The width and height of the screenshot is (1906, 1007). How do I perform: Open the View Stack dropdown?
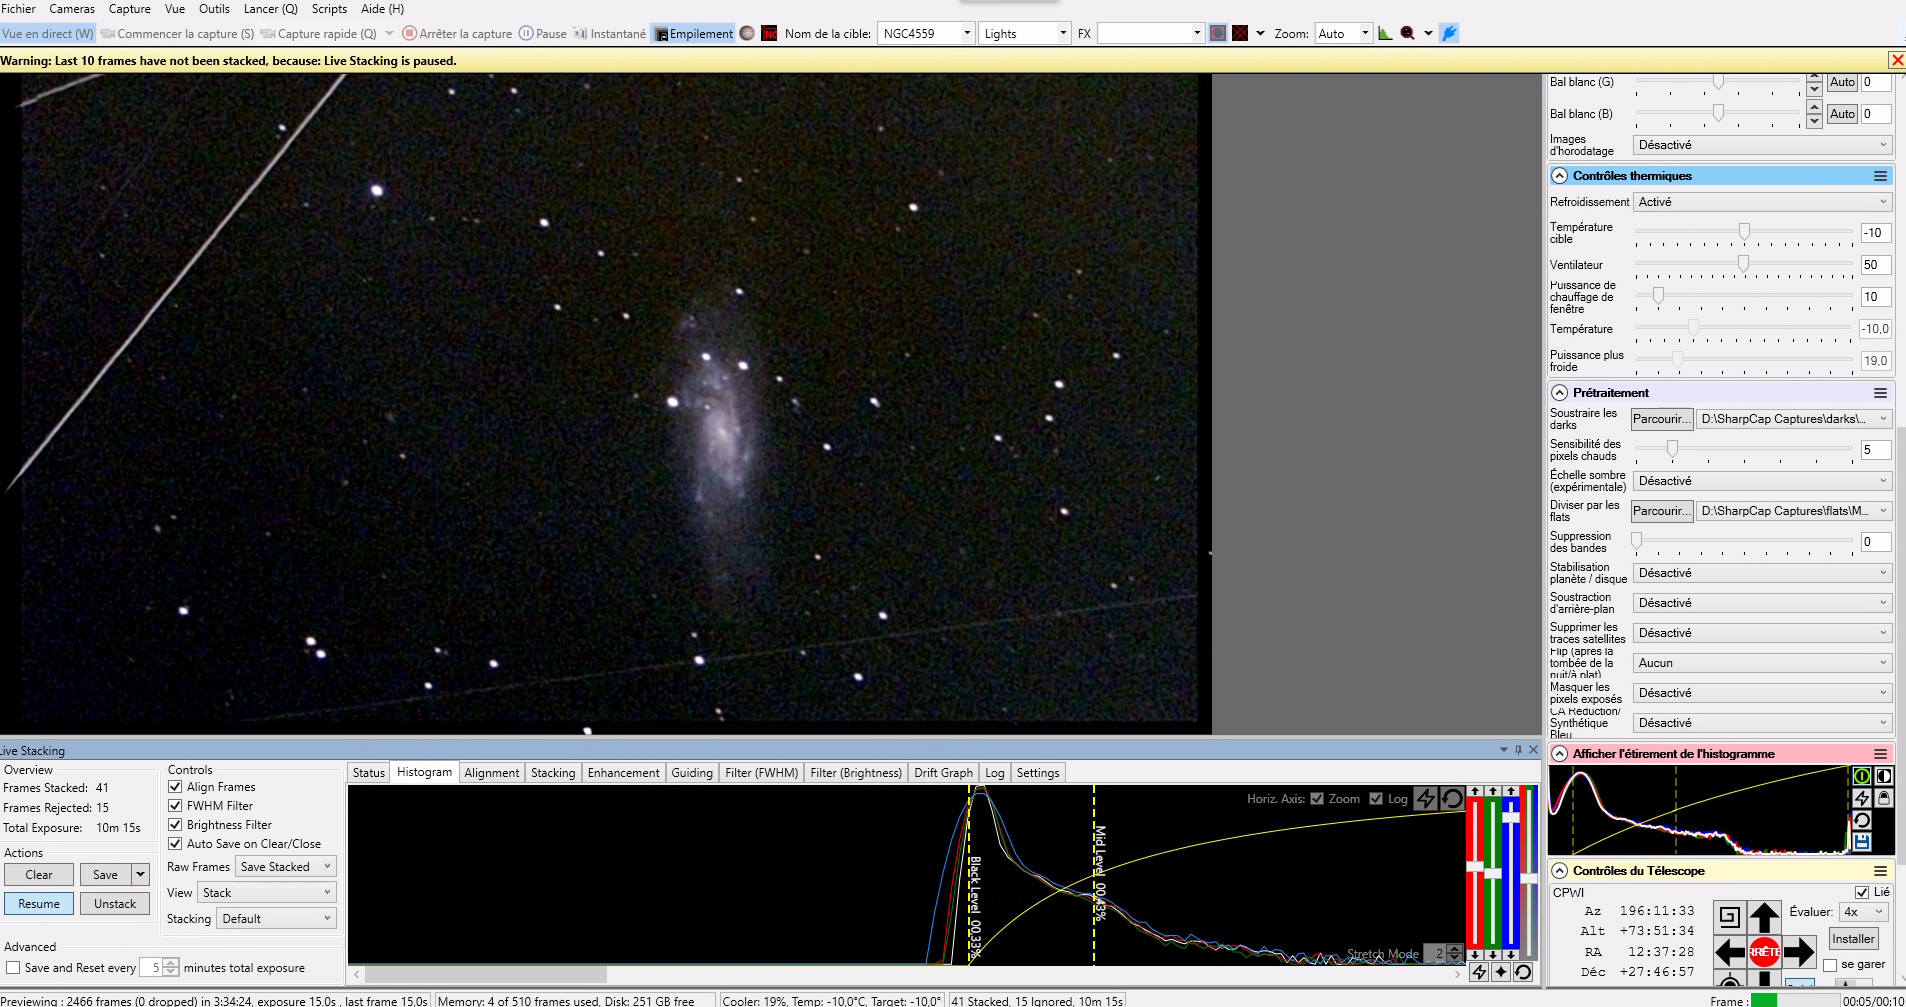(266, 892)
